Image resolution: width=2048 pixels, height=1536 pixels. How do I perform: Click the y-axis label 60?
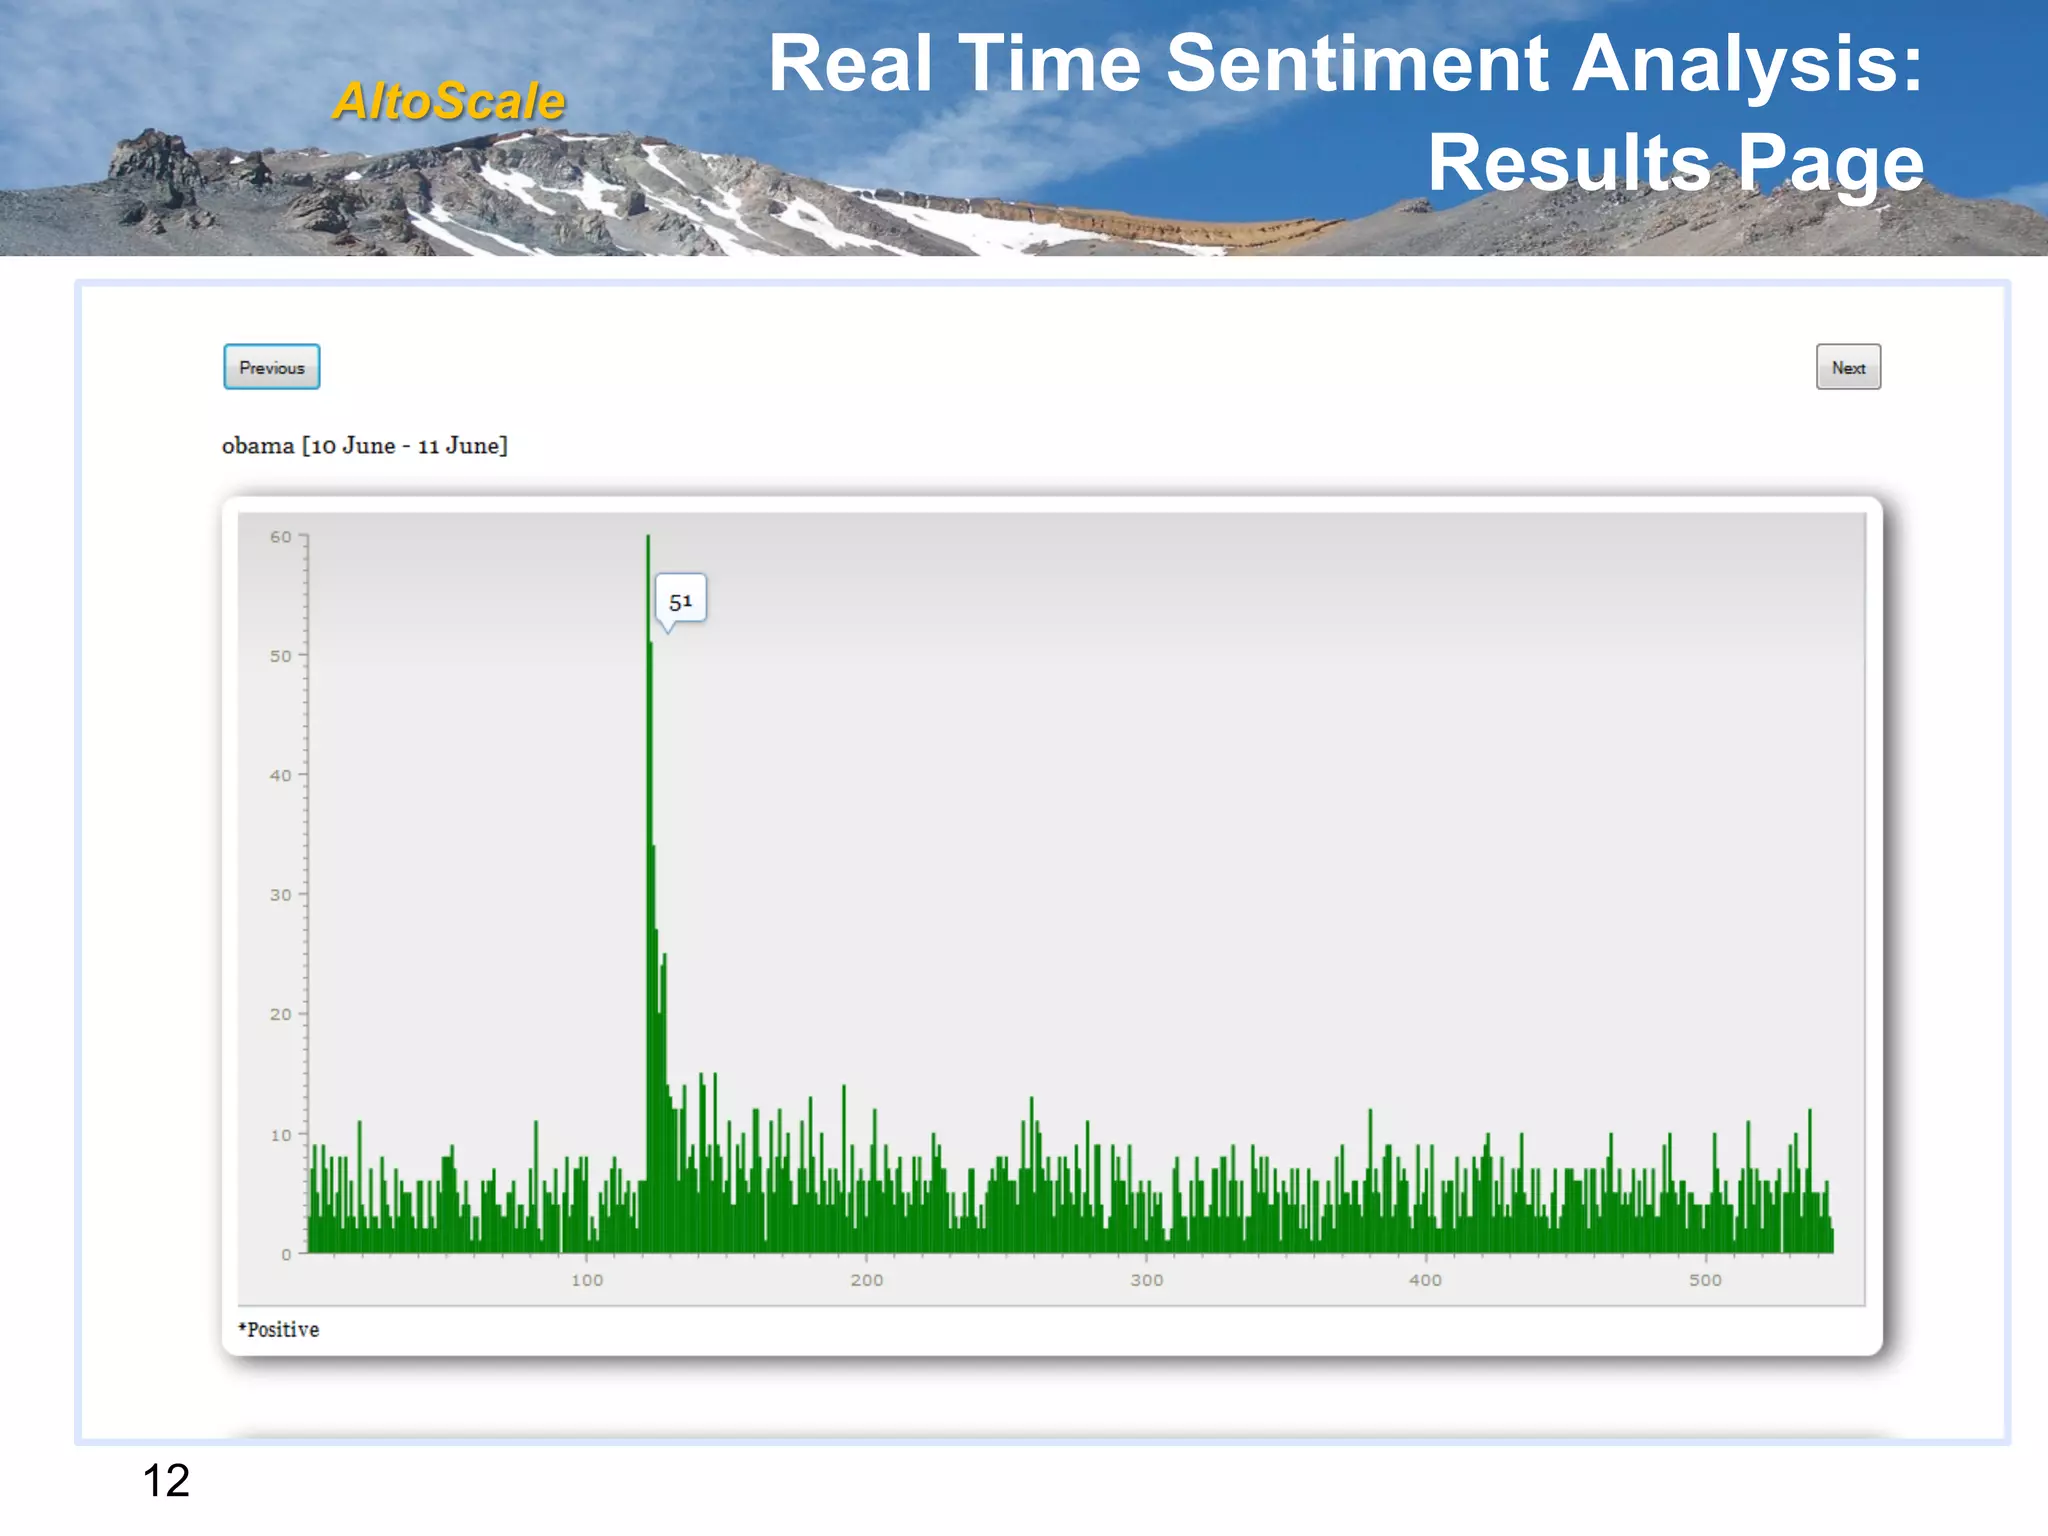click(x=281, y=537)
